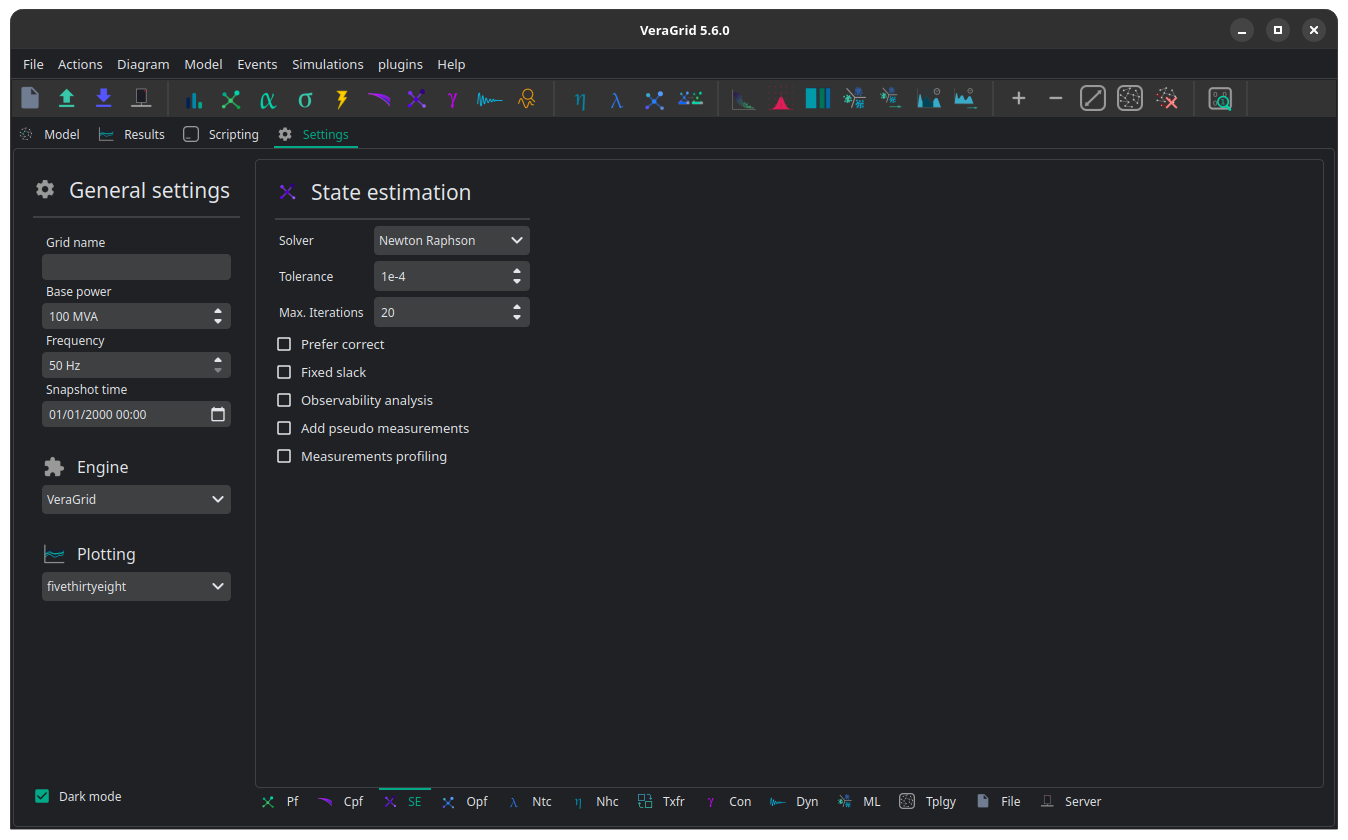
Task: Enable the Prefer correct checkbox
Action: 284,344
